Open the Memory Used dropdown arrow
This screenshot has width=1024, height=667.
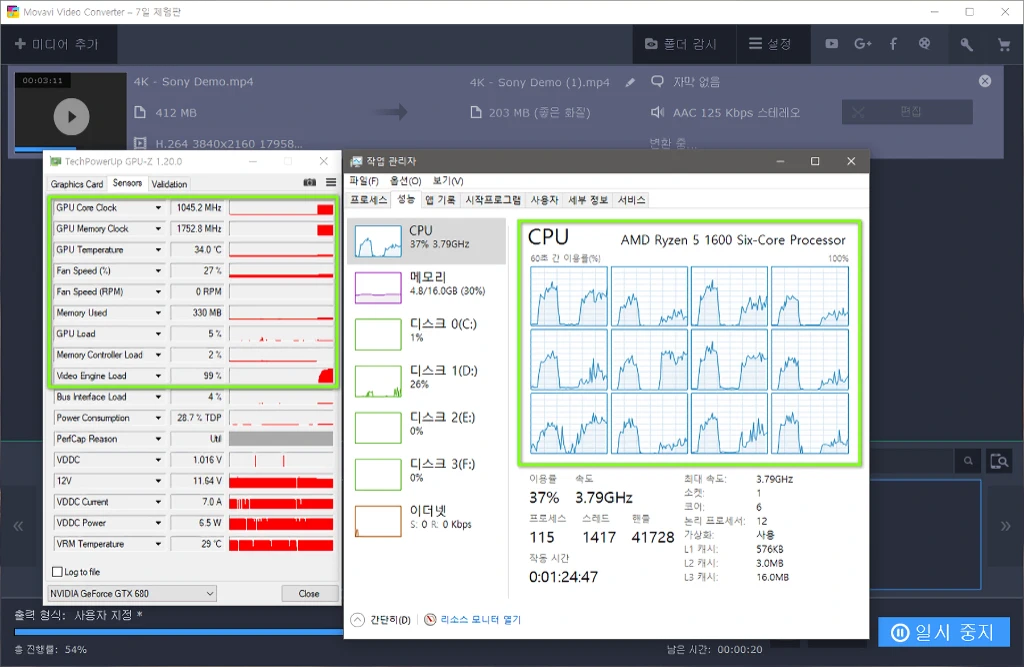point(158,313)
